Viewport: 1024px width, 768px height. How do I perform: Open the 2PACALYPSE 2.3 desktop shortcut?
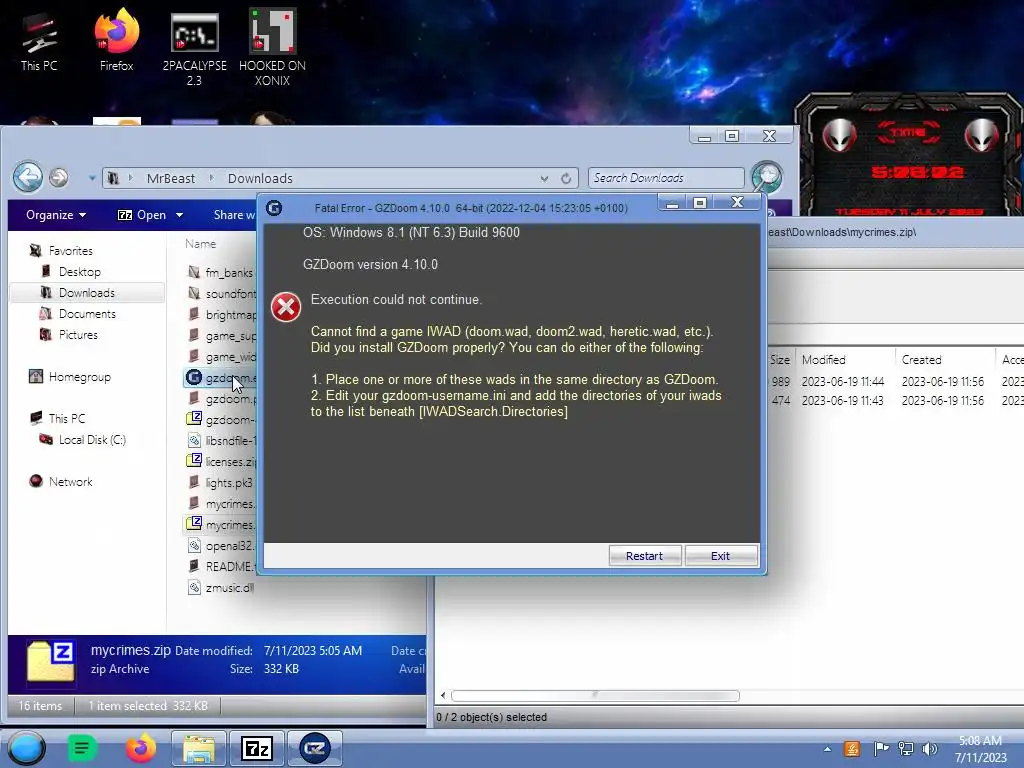194,48
